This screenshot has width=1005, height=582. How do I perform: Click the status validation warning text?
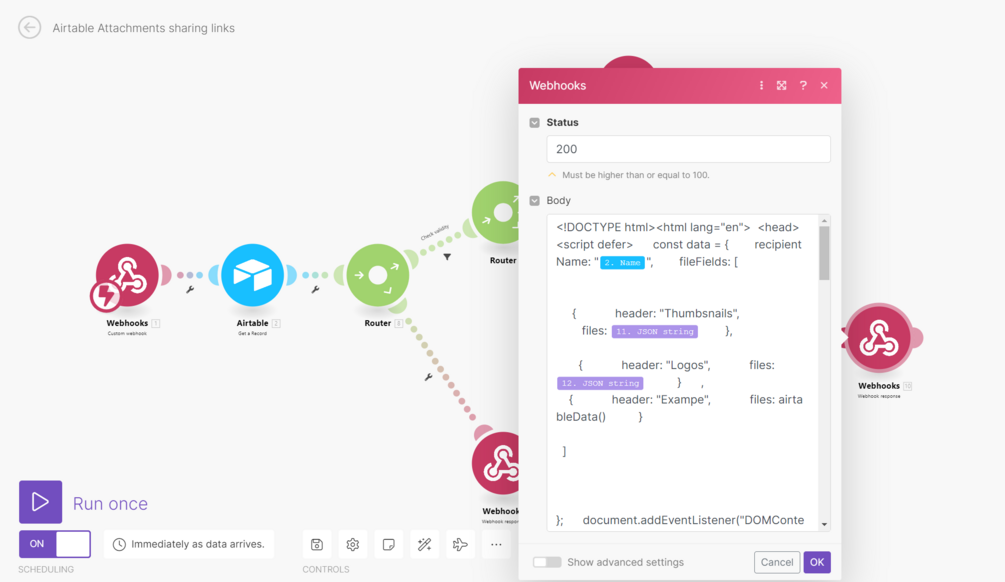635,175
